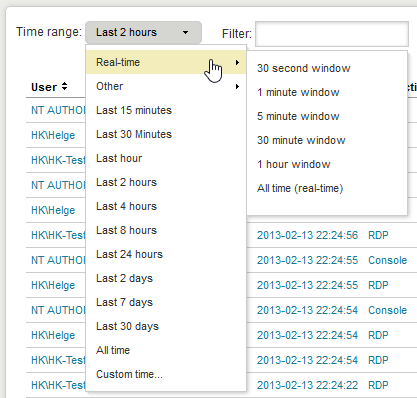Open the first HK\Helge user link
Screen dimensions: 417x398
click(53, 135)
